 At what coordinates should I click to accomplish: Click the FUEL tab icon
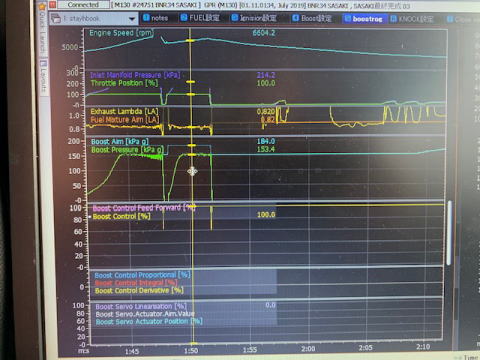coord(184,17)
